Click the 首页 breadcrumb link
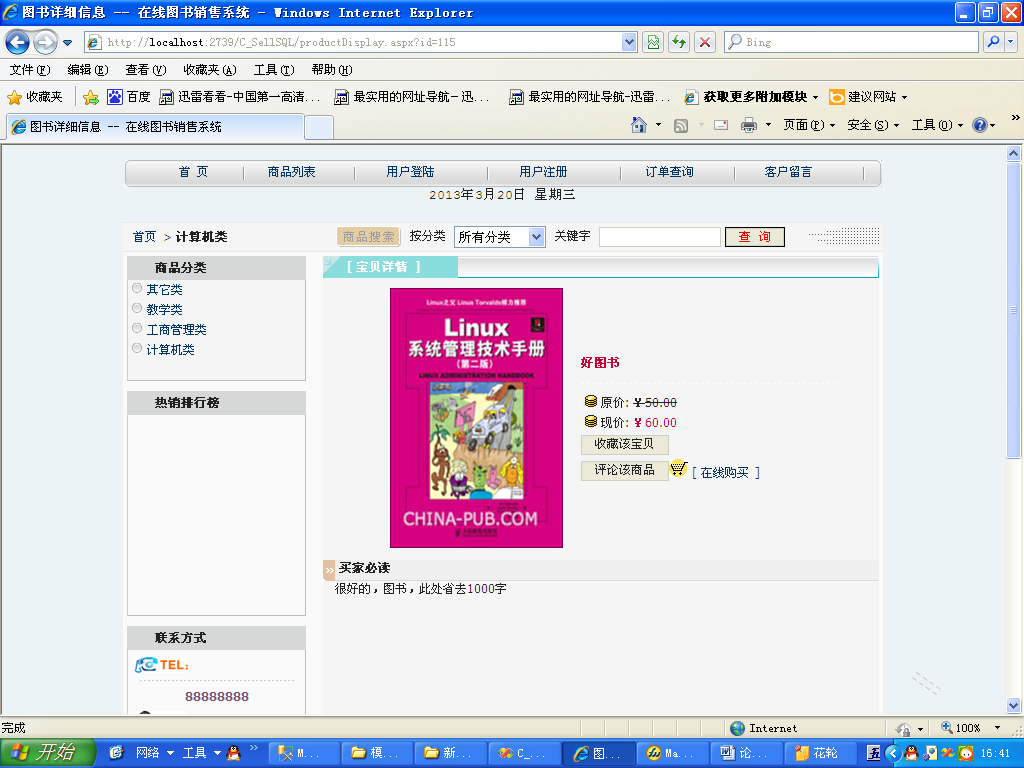This screenshot has width=1024, height=768. (x=144, y=237)
